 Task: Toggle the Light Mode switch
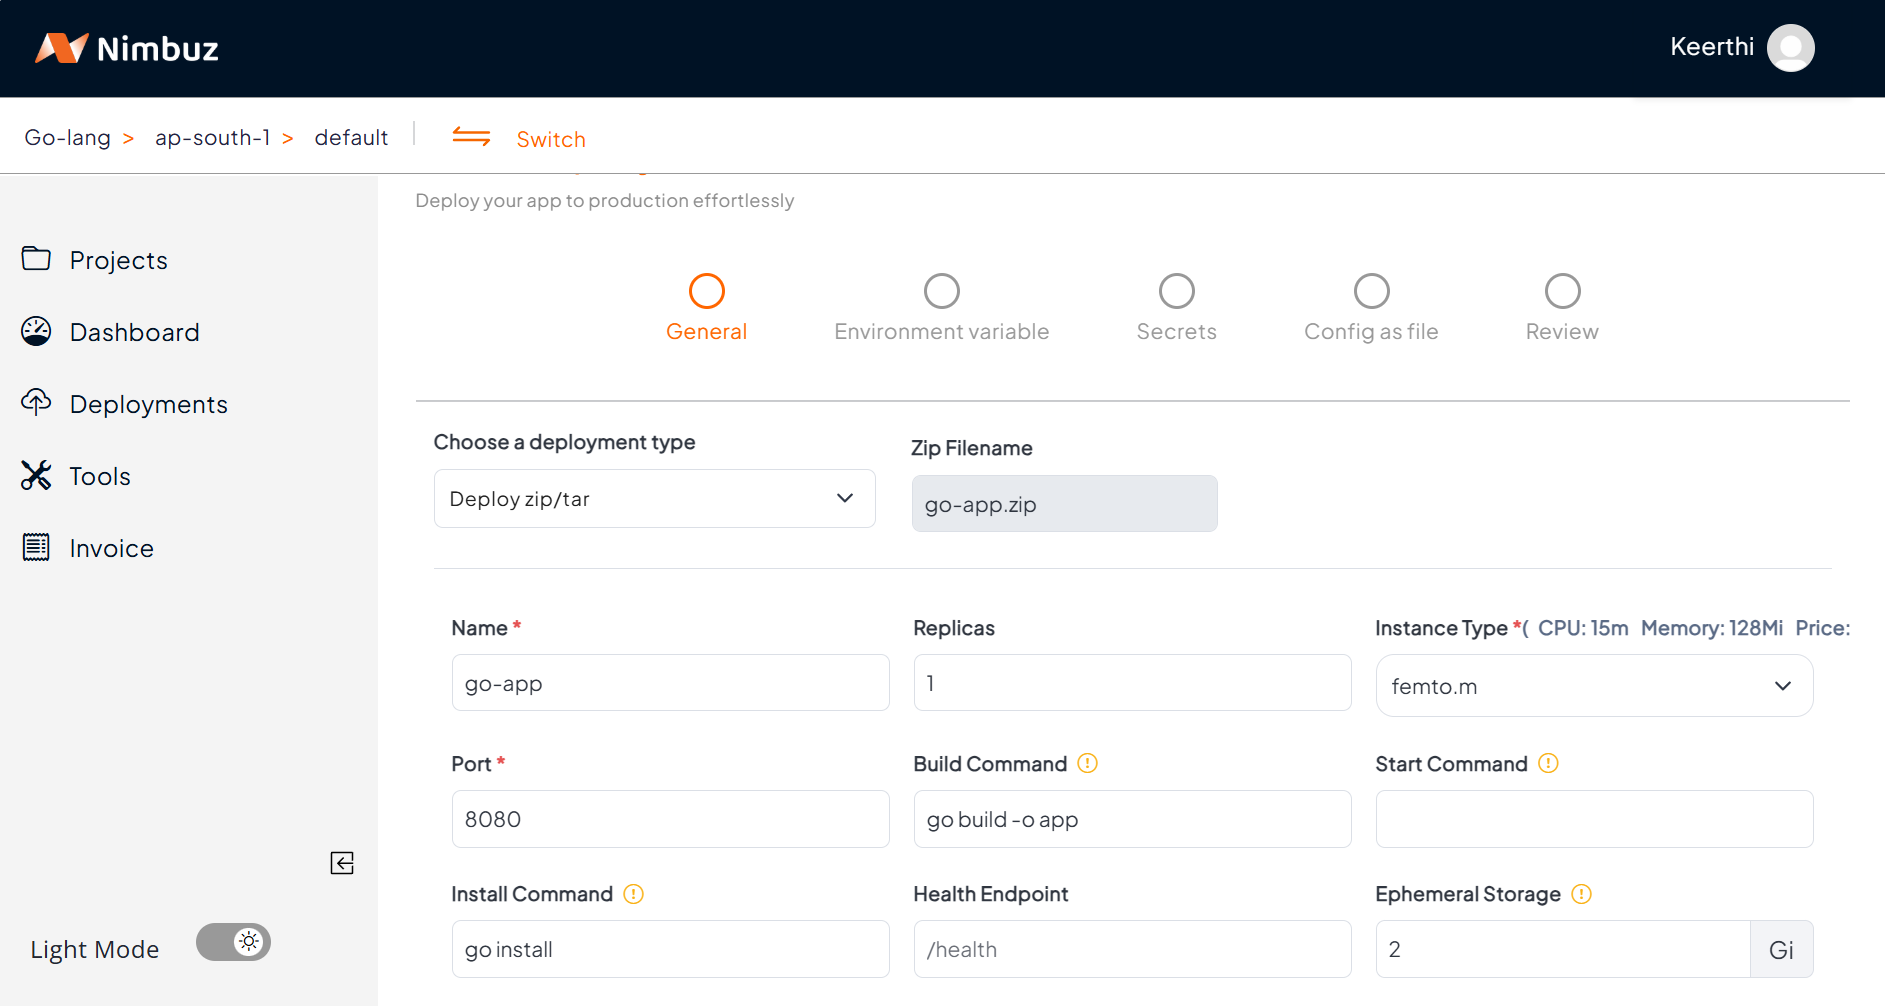(233, 942)
